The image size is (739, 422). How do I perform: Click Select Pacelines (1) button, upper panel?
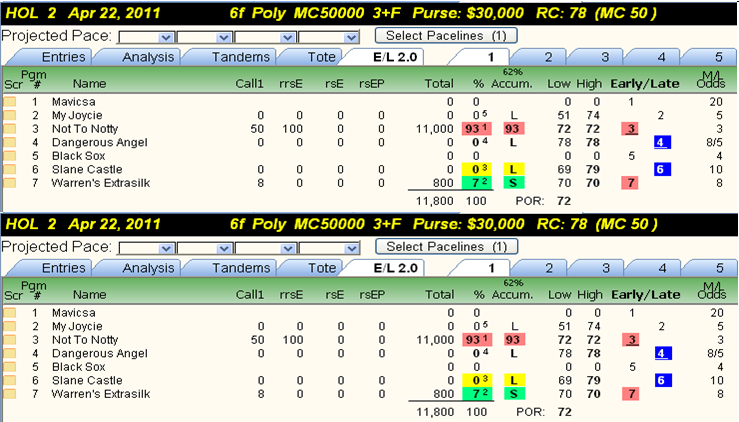point(446,36)
